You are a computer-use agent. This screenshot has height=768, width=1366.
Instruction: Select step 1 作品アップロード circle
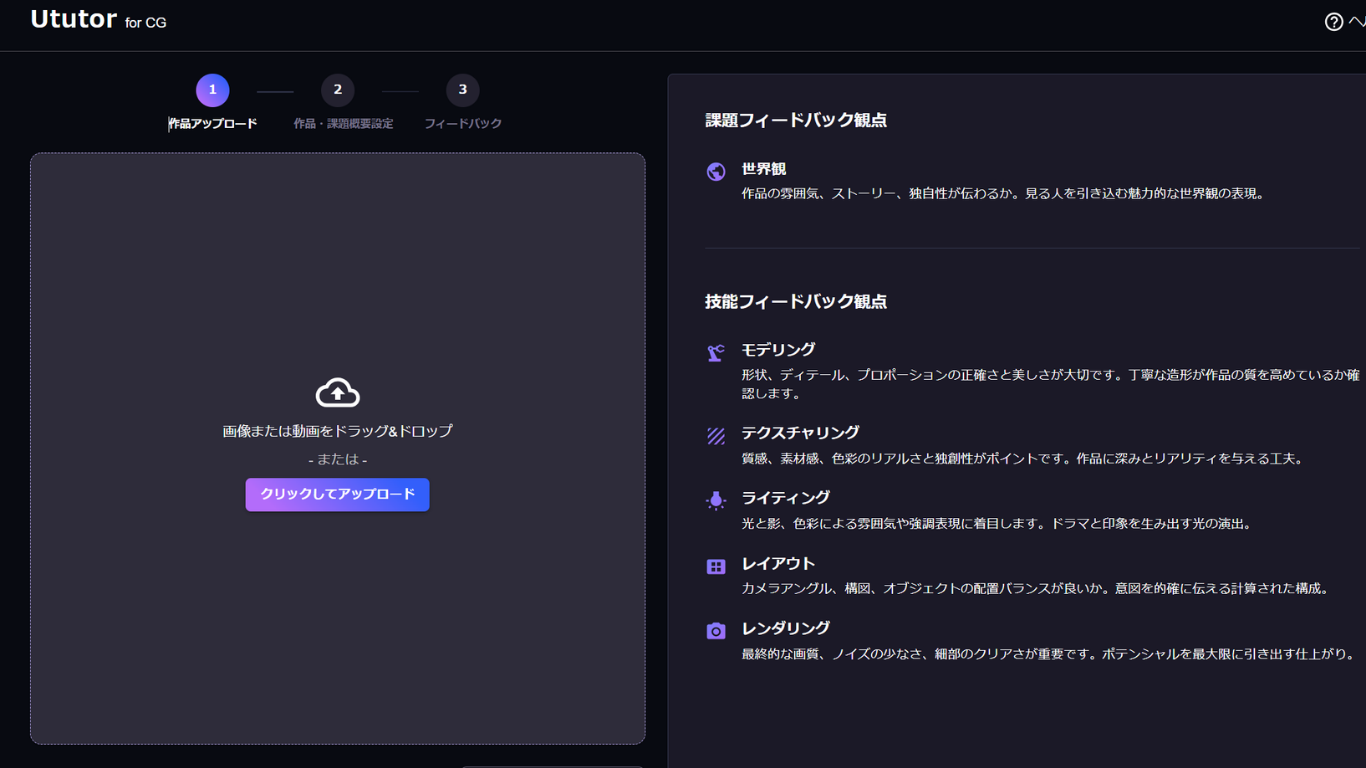pos(212,90)
